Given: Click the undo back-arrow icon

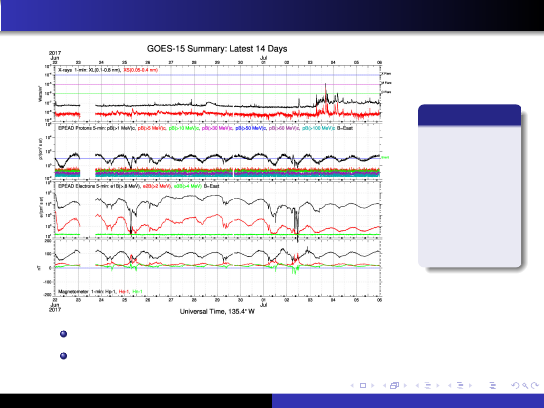Looking at the screenshot, I should coord(515,385).
